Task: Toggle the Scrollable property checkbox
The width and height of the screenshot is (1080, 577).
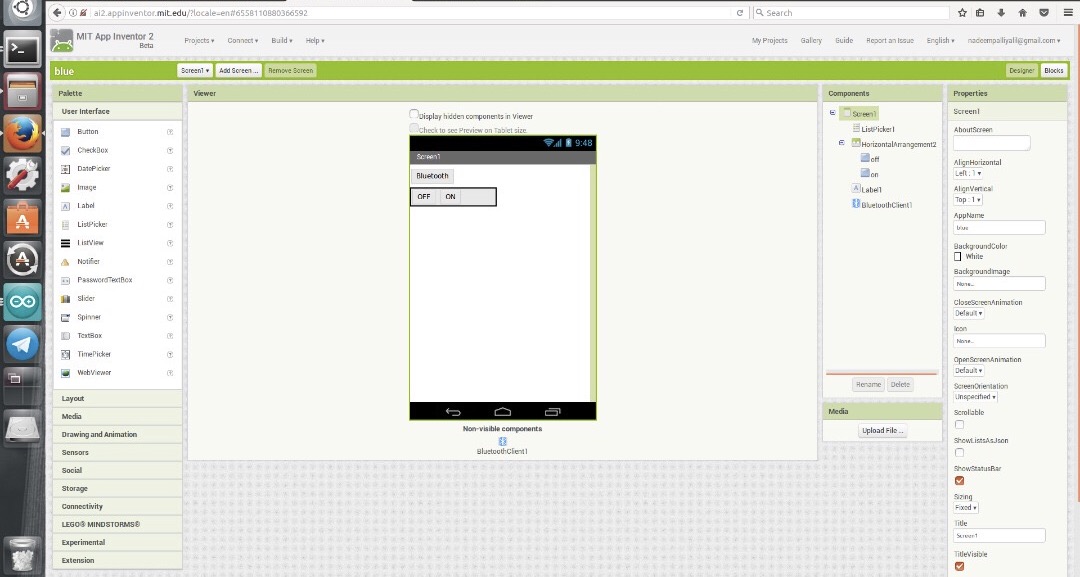Action: click(x=959, y=424)
